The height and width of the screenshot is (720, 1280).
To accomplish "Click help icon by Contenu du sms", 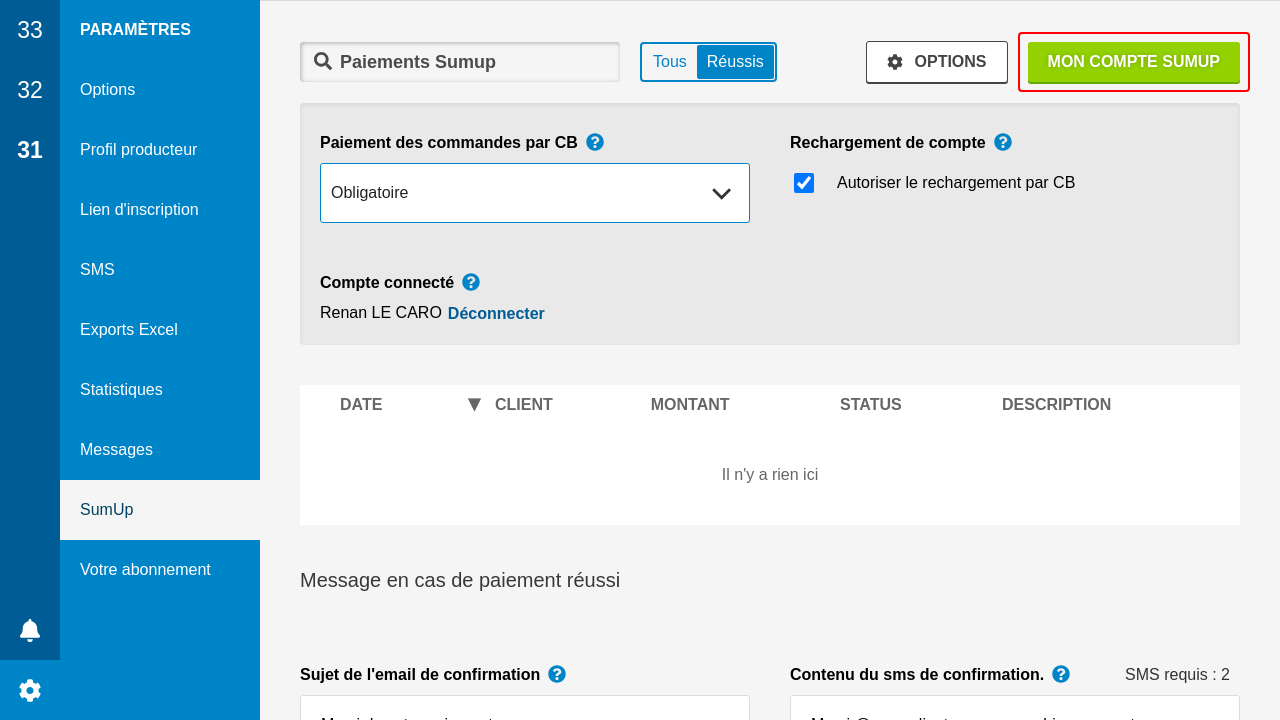I will pos(1061,674).
